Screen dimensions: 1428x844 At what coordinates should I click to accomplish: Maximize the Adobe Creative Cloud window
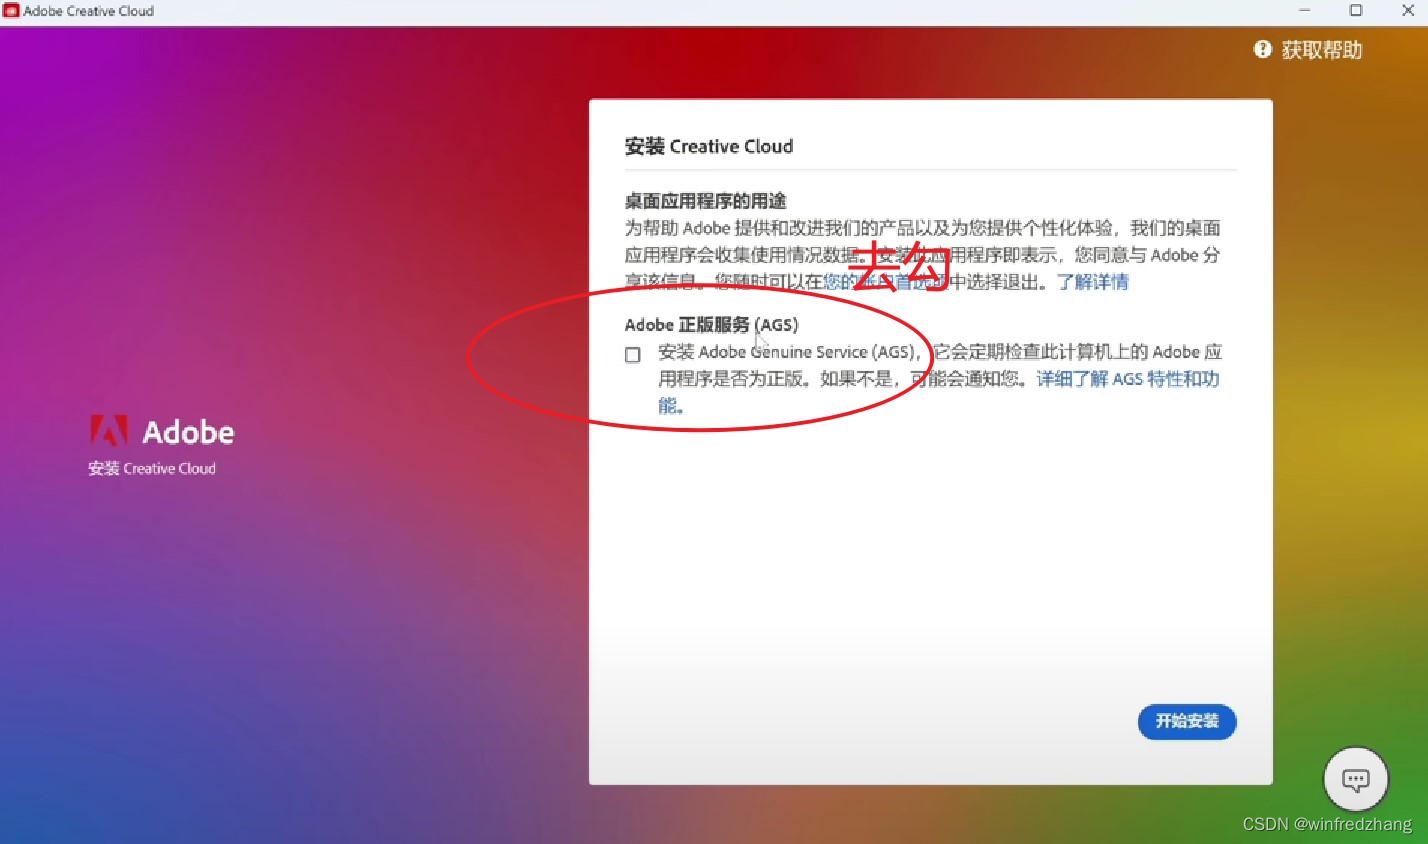(1356, 11)
